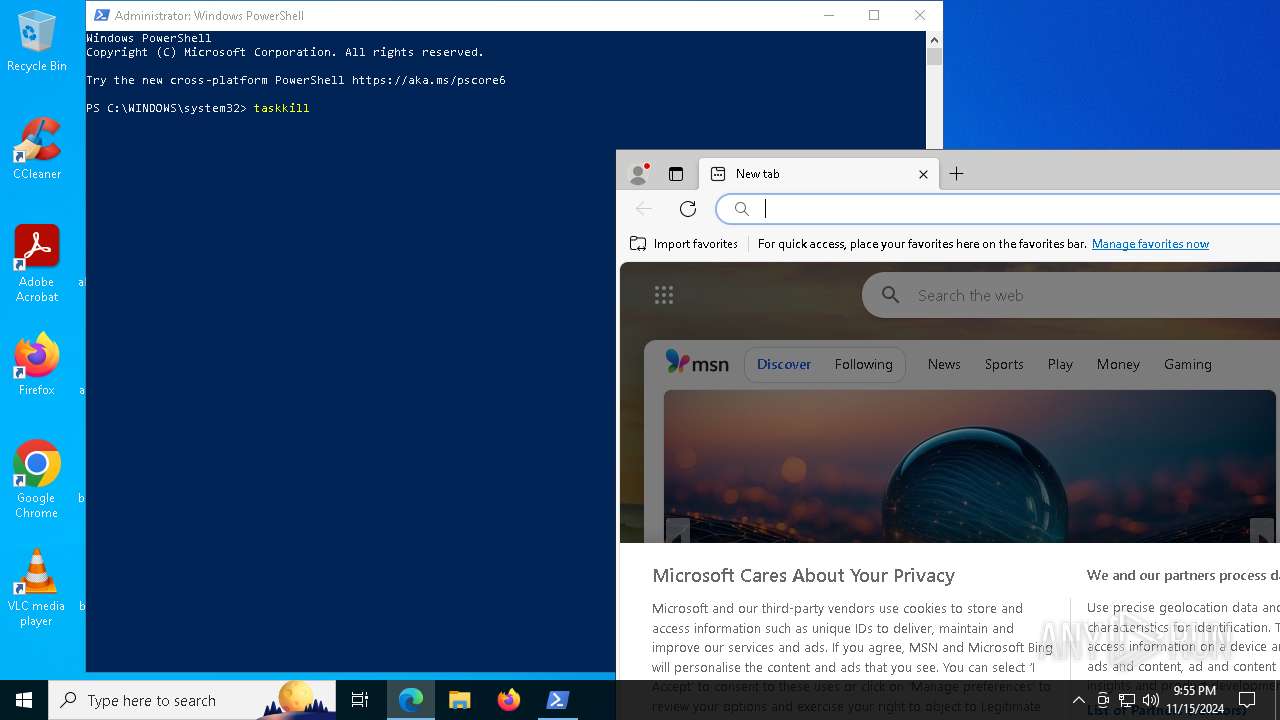Open the MSN apps grid icon
Viewport: 1280px width, 720px height.
(x=664, y=295)
